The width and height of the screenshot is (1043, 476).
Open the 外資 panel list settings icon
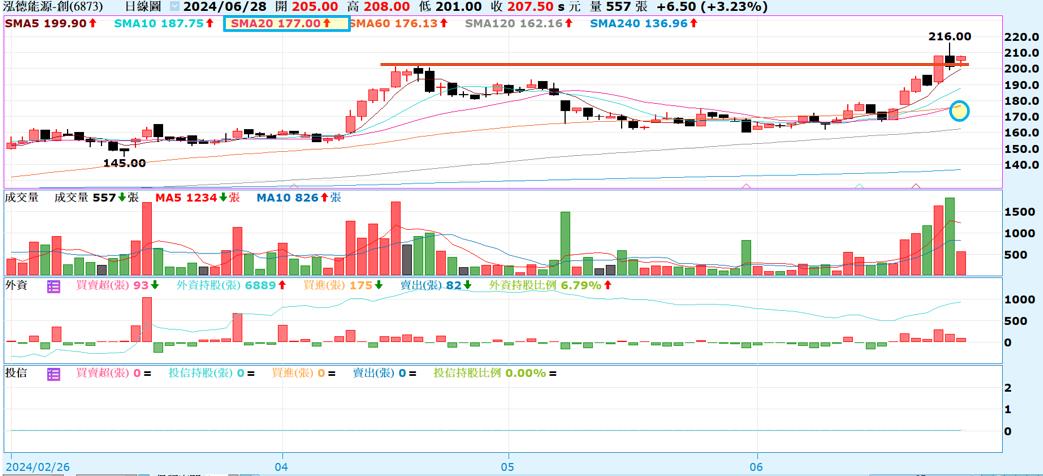[x=54, y=287]
